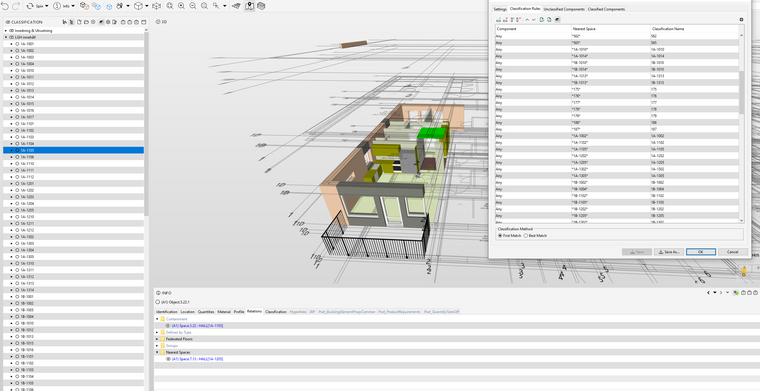This screenshot has height=391, width=760.
Task: Click the map pin footprint icon
Action: click(x=249, y=6)
